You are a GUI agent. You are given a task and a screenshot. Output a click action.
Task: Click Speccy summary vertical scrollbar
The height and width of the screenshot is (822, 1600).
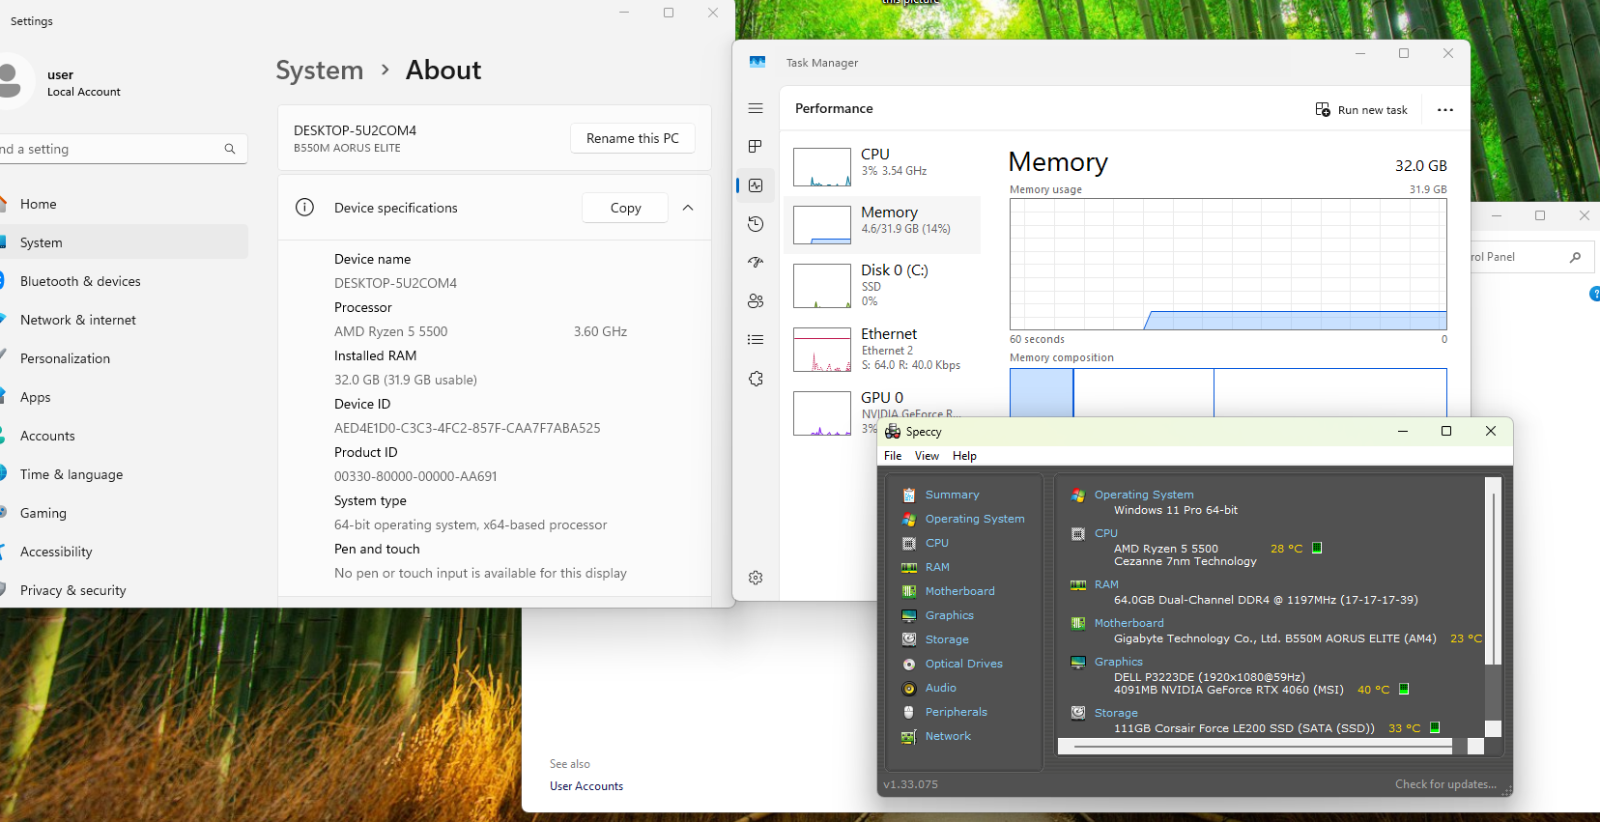[1493, 605]
